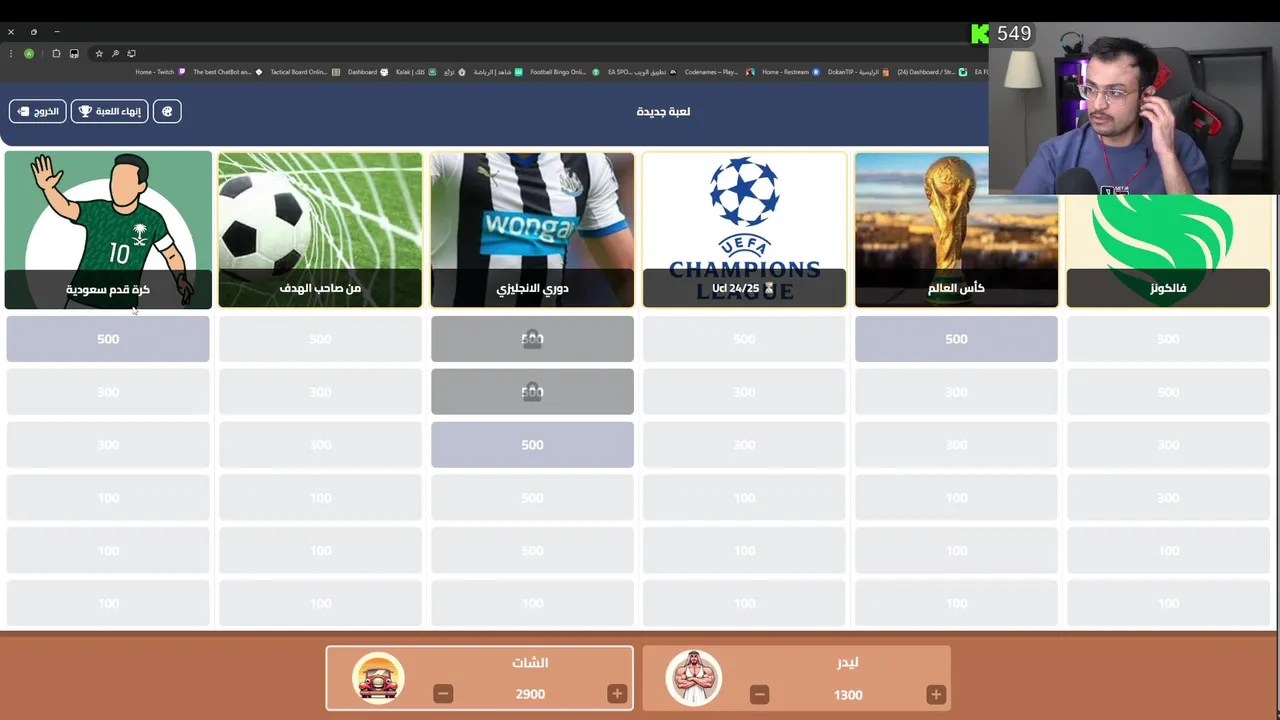Image resolution: width=1280 pixels, height=720 pixels.
Task: Open Tactical Board Online bookmark
Action: click(305, 72)
